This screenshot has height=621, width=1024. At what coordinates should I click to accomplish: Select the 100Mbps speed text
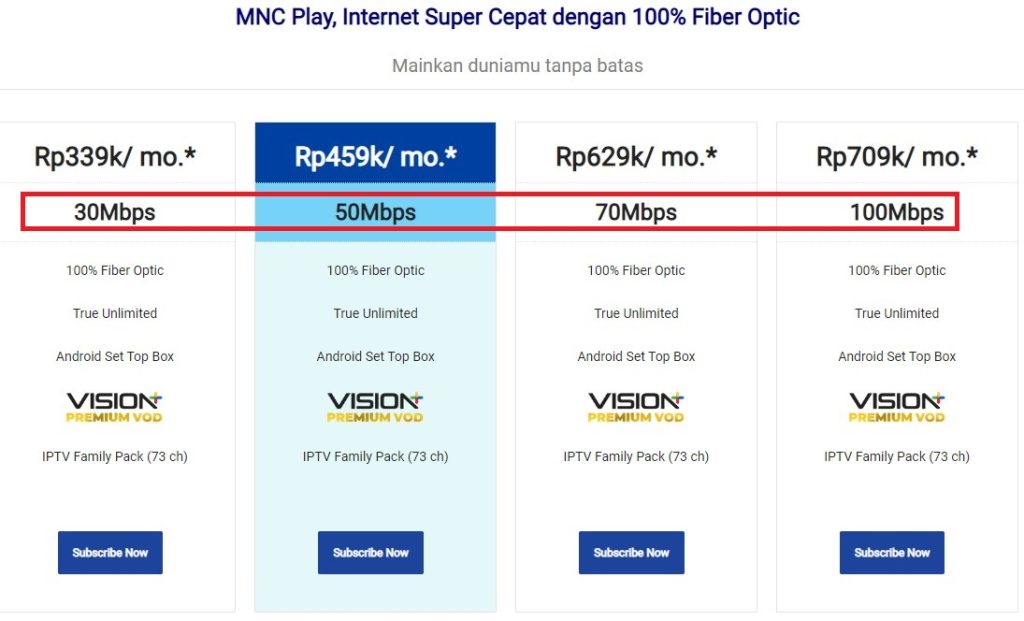pyautogui.click(x=897, y=212)
